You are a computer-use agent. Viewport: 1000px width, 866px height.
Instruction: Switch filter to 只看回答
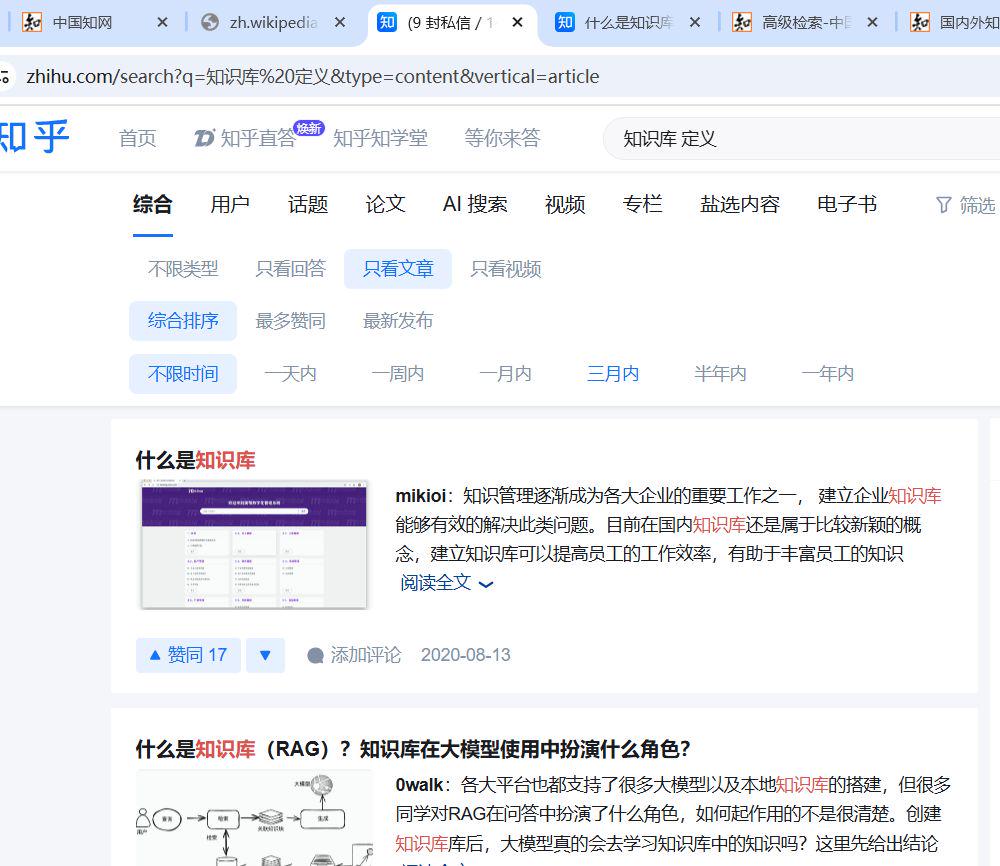point(290,268)
